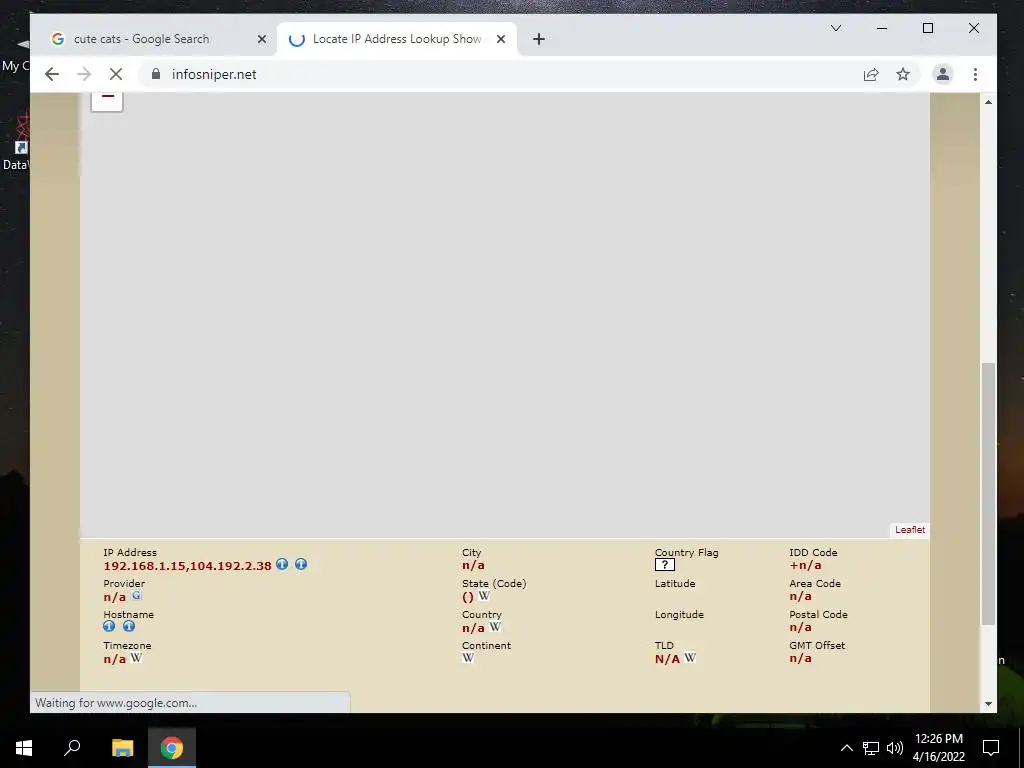The height and width of the screenshot is (768, 1024).
Task: Click the Area Code label
Action: coord(815,583)
